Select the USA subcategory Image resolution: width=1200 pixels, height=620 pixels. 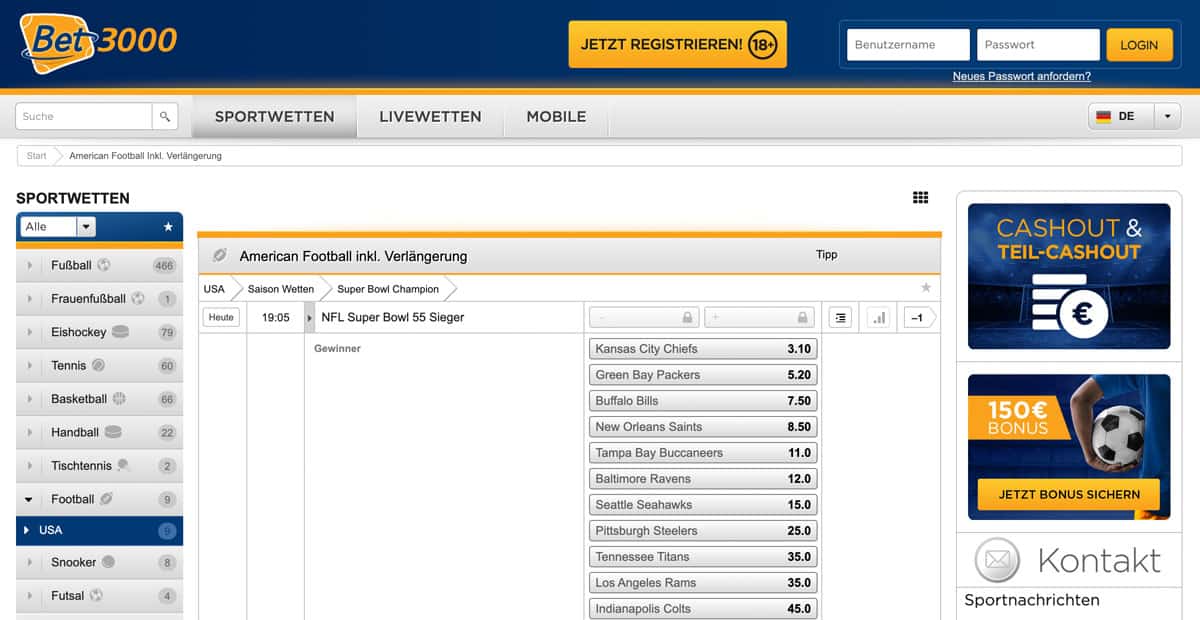pos(99,530)
